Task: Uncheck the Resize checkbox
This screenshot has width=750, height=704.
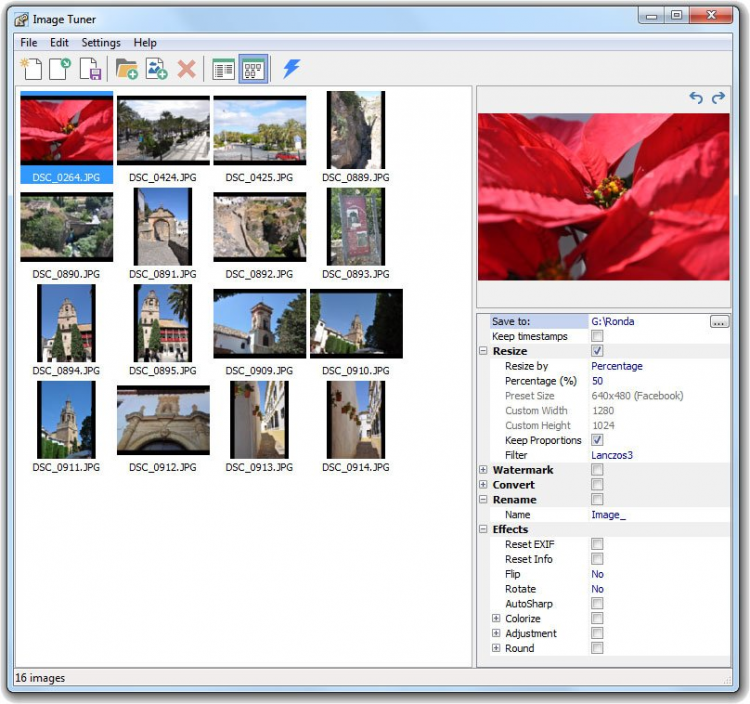Action: (597, 351)
